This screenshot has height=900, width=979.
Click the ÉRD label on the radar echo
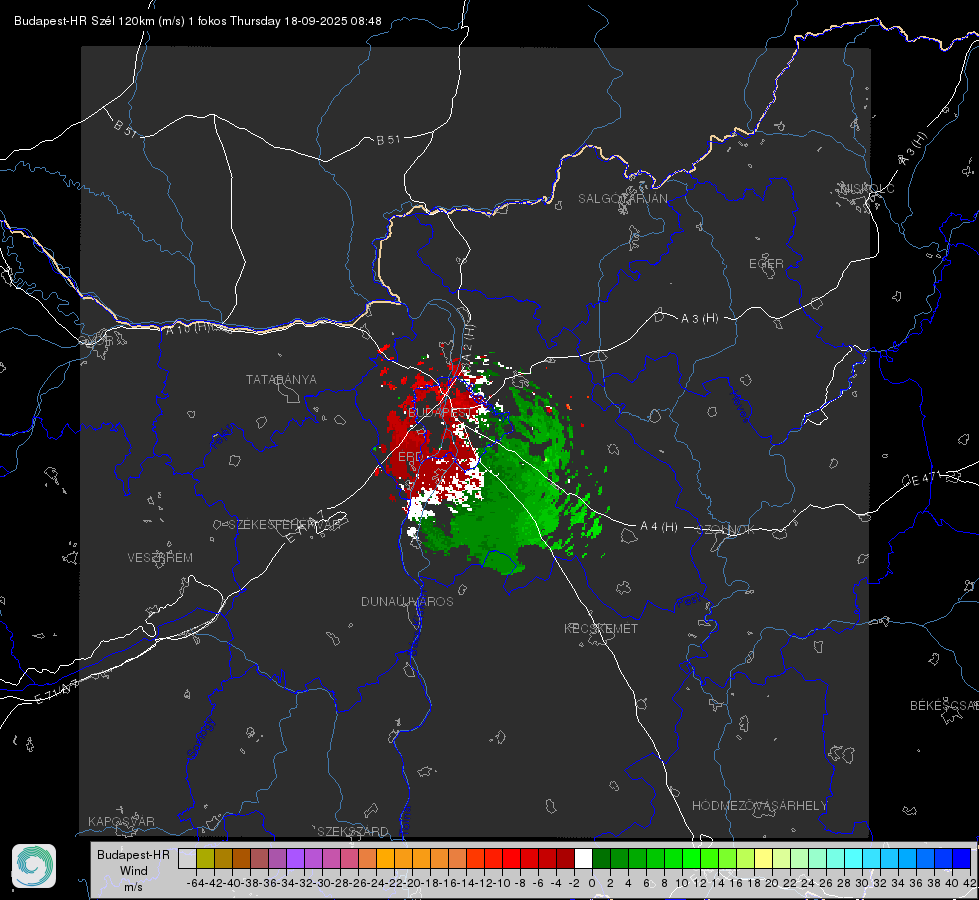pos(410,457)
